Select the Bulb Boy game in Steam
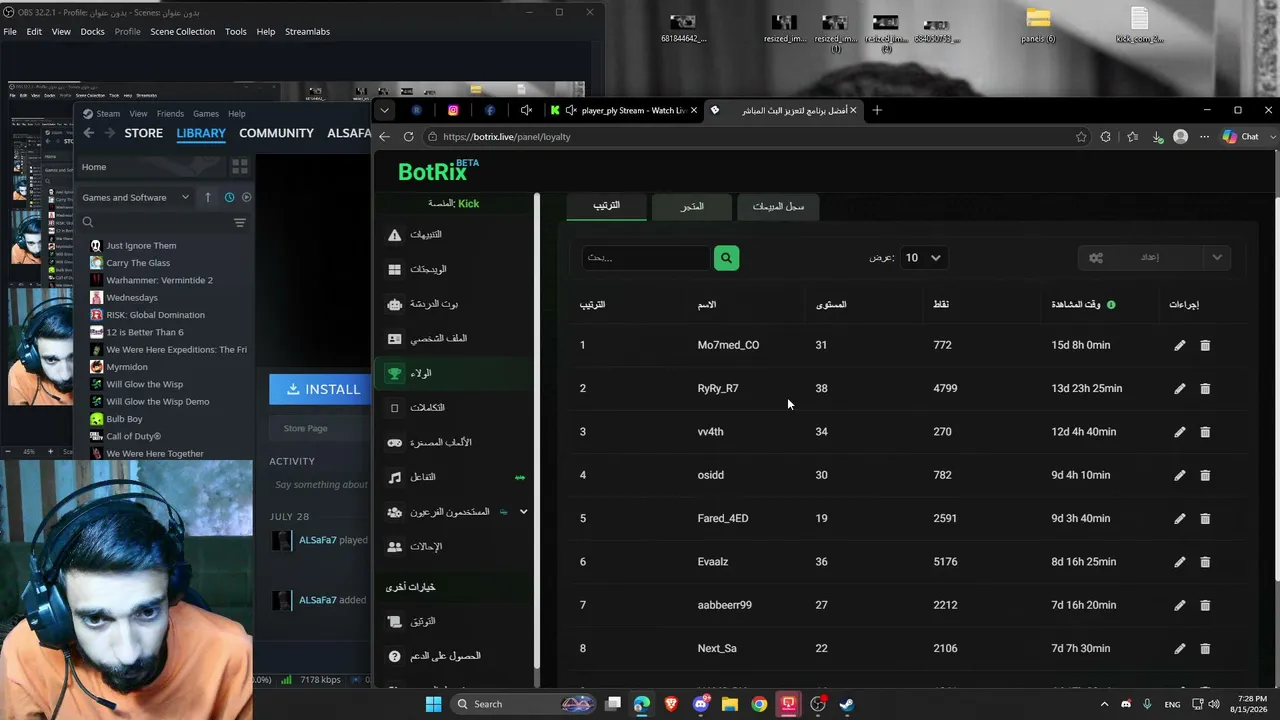This screenshot has width=1280, height=720. coord(124,419)
